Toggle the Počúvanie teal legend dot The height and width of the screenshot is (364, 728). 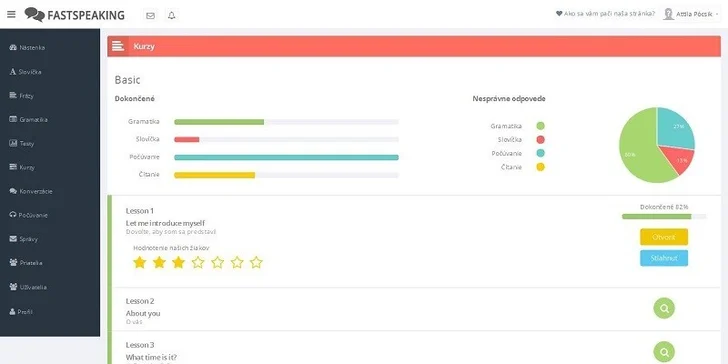click(540, 153)
